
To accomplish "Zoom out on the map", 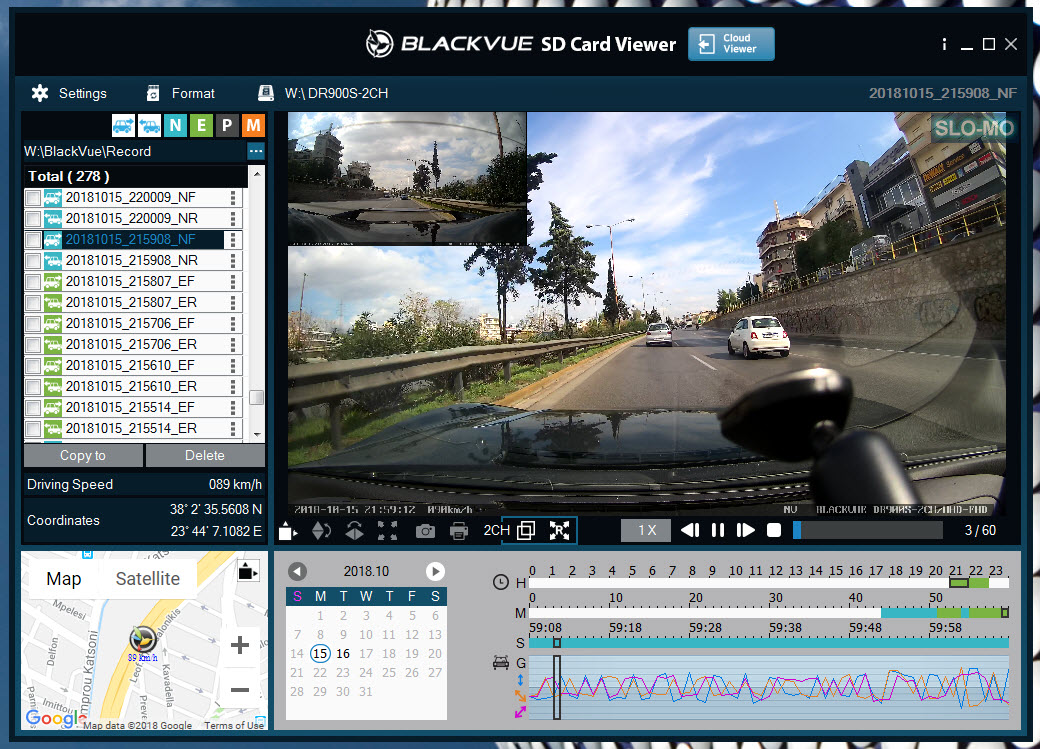I will 240,690.
